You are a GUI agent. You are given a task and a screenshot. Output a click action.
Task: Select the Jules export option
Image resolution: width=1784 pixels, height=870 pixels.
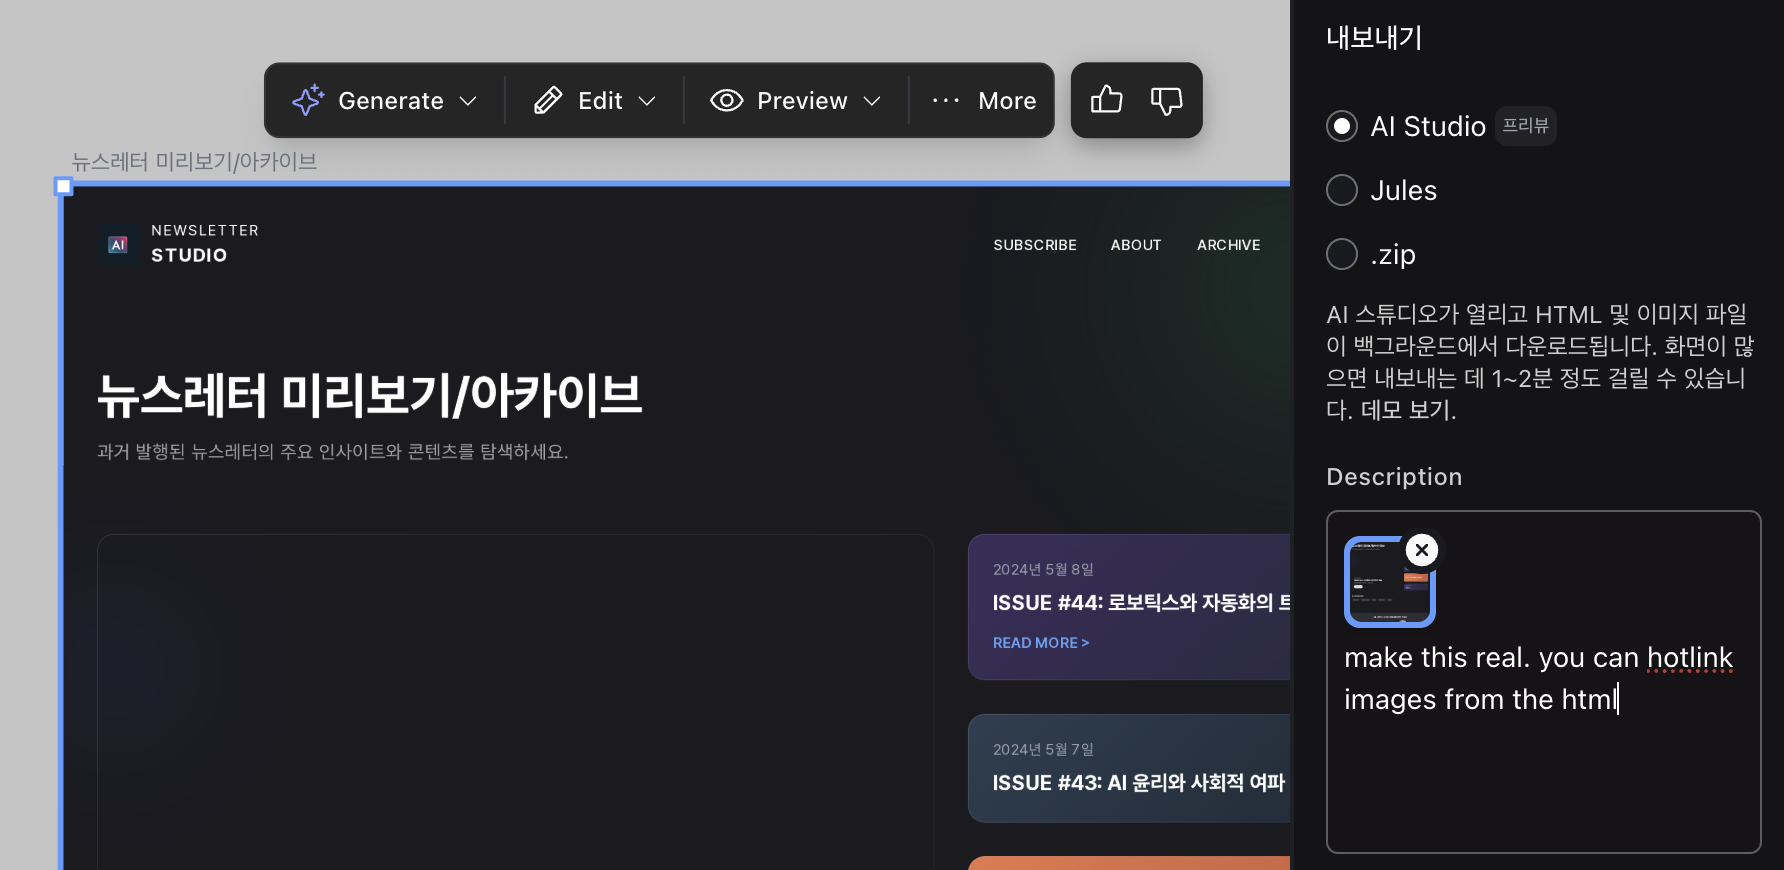[1342, 190]
